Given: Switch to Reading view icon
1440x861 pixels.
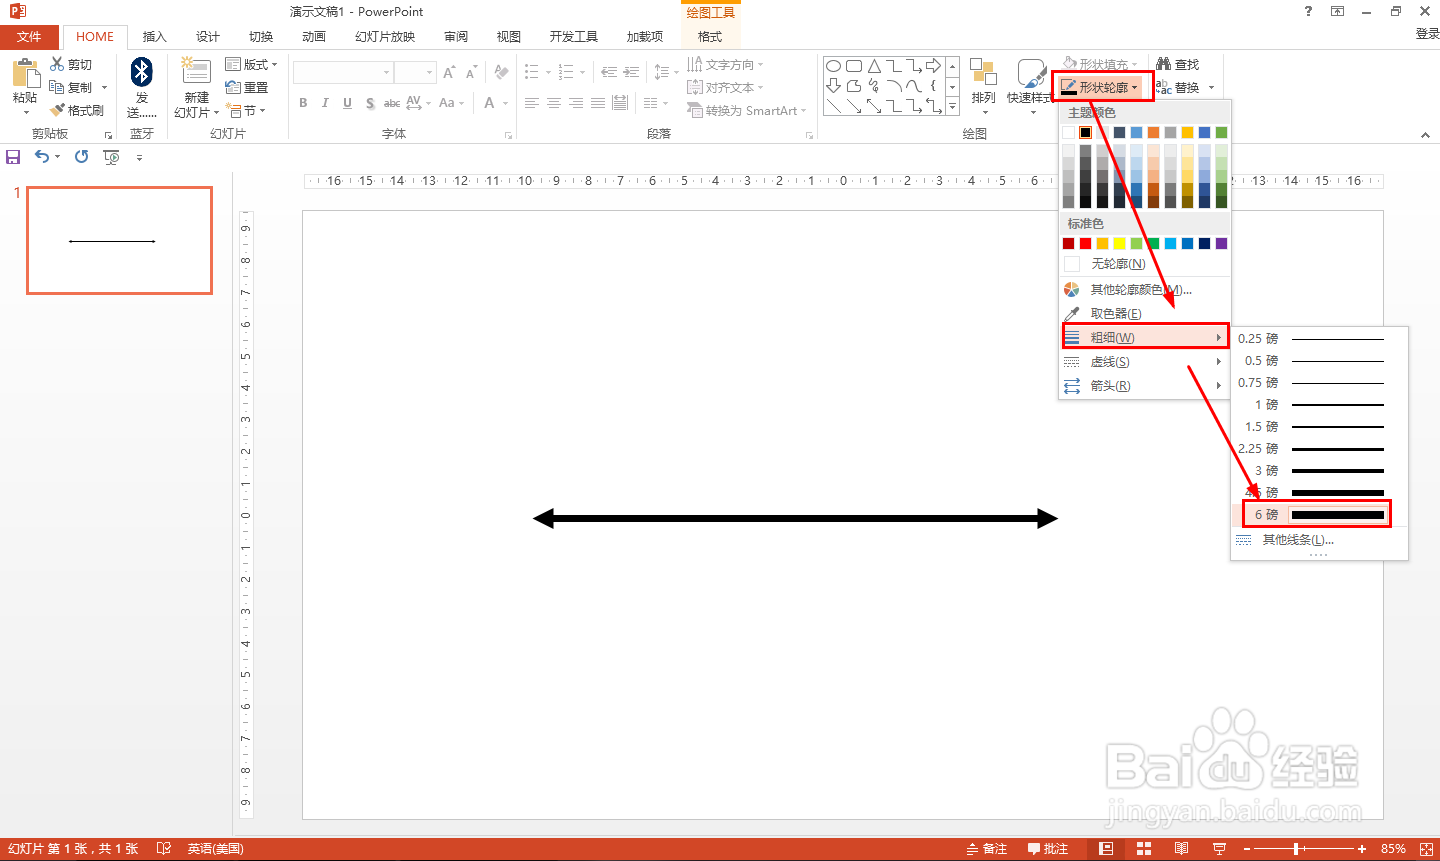Looking at the screenshot, I should coord(1181,849).
